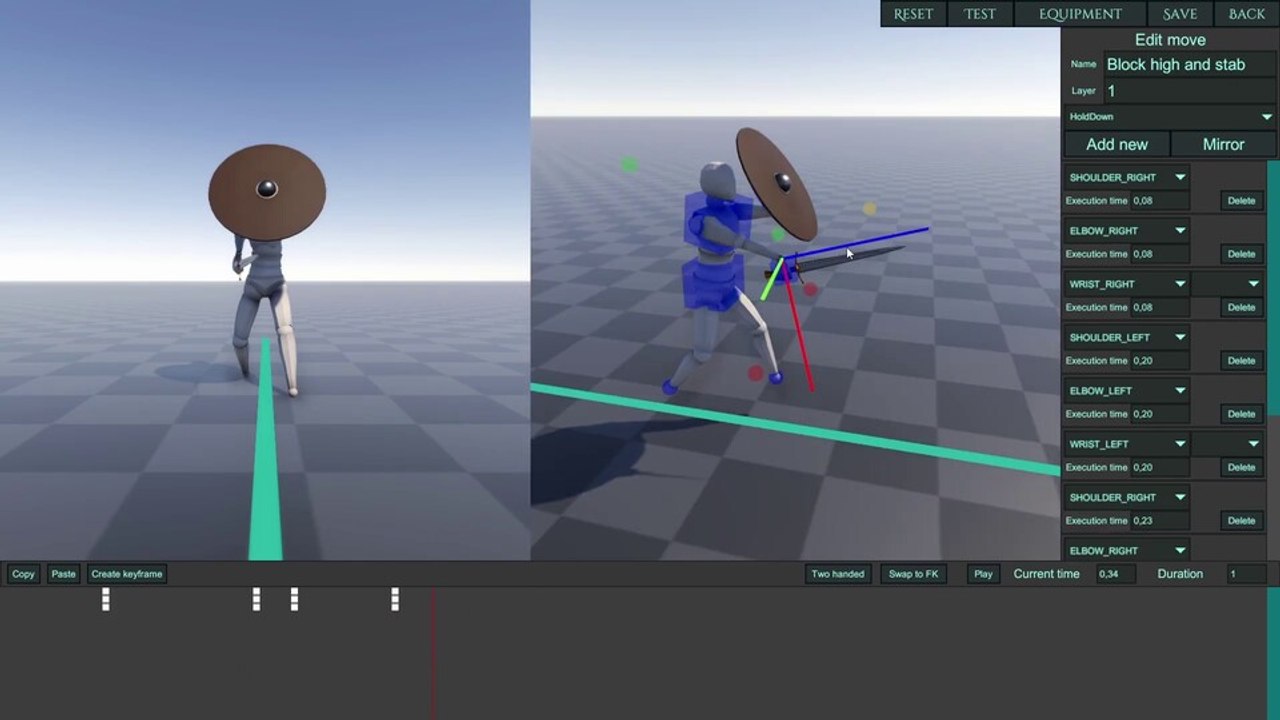
Task: Delete the WRIST_RIGHT entry
Action: [1241, 307]
